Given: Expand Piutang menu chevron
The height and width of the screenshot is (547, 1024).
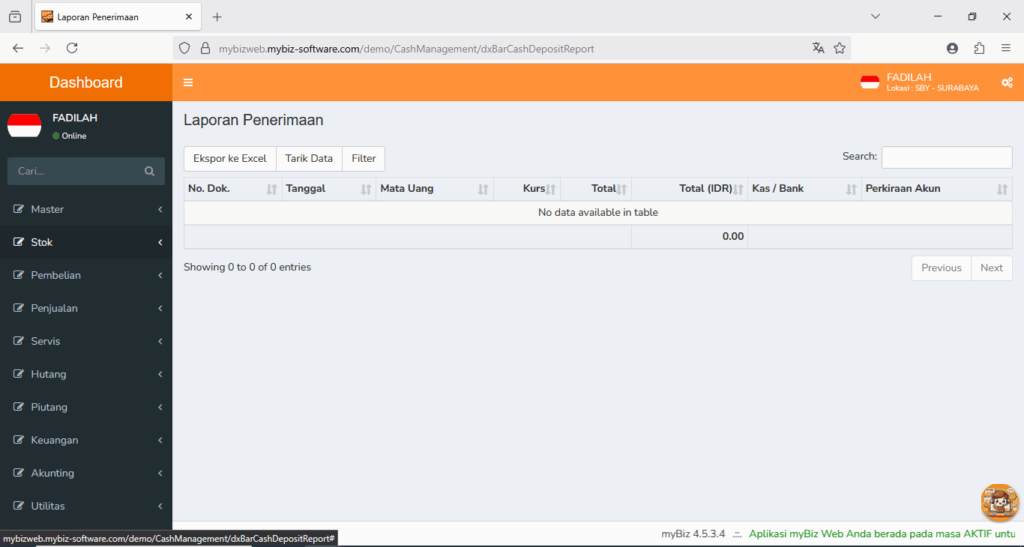Looking at the screenshot, I should click(x=160, y=407).
